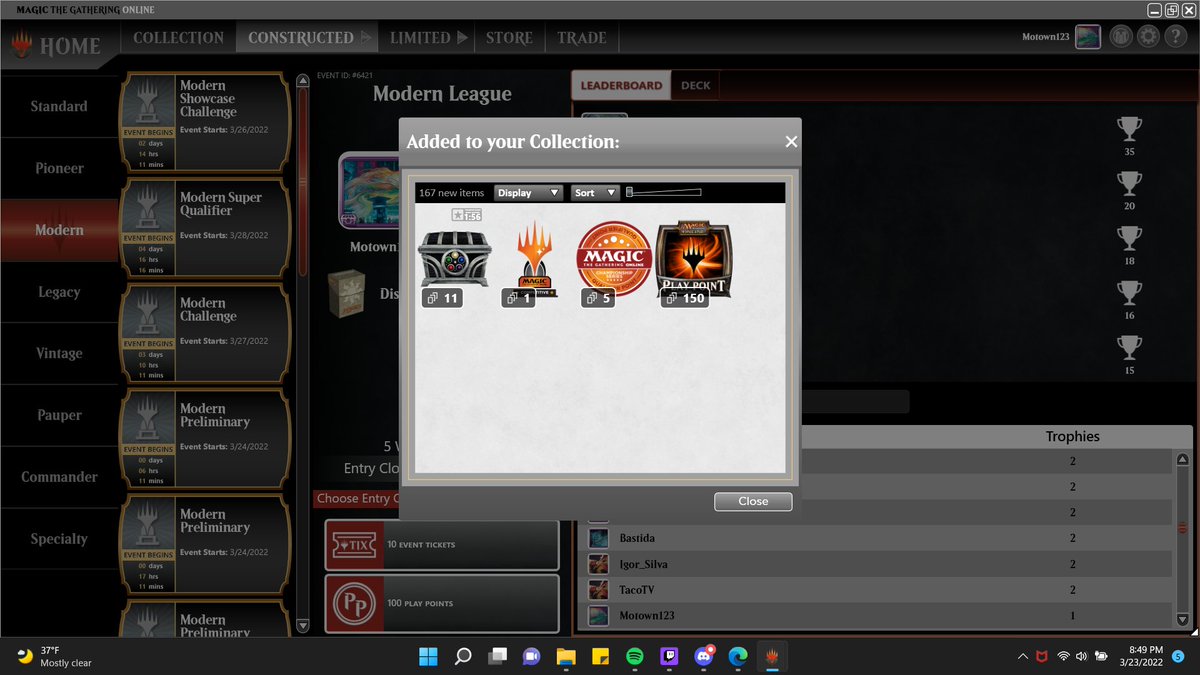Open the help question mark icon
This screenshot has width=1200, height=675.
[x=1175, y=37]
